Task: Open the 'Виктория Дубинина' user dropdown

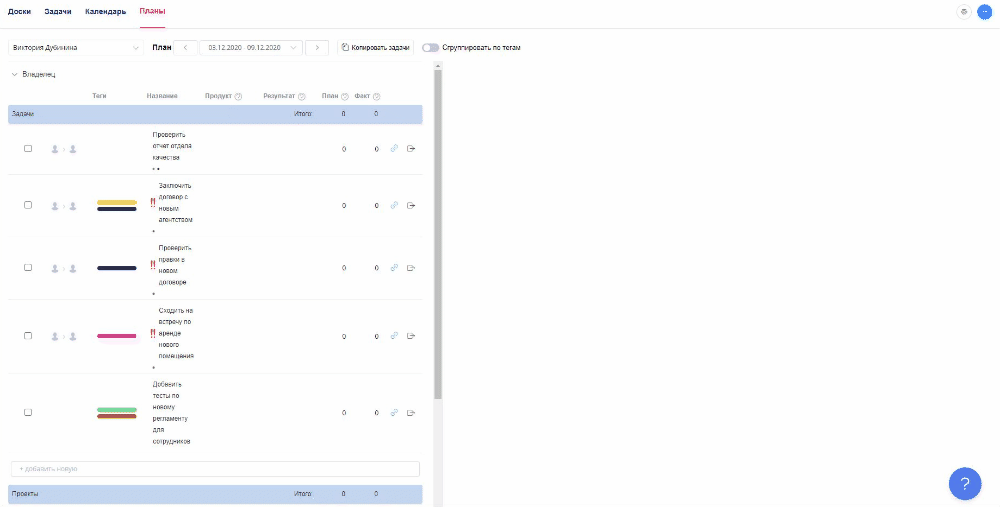Action: tap(76, 48)
